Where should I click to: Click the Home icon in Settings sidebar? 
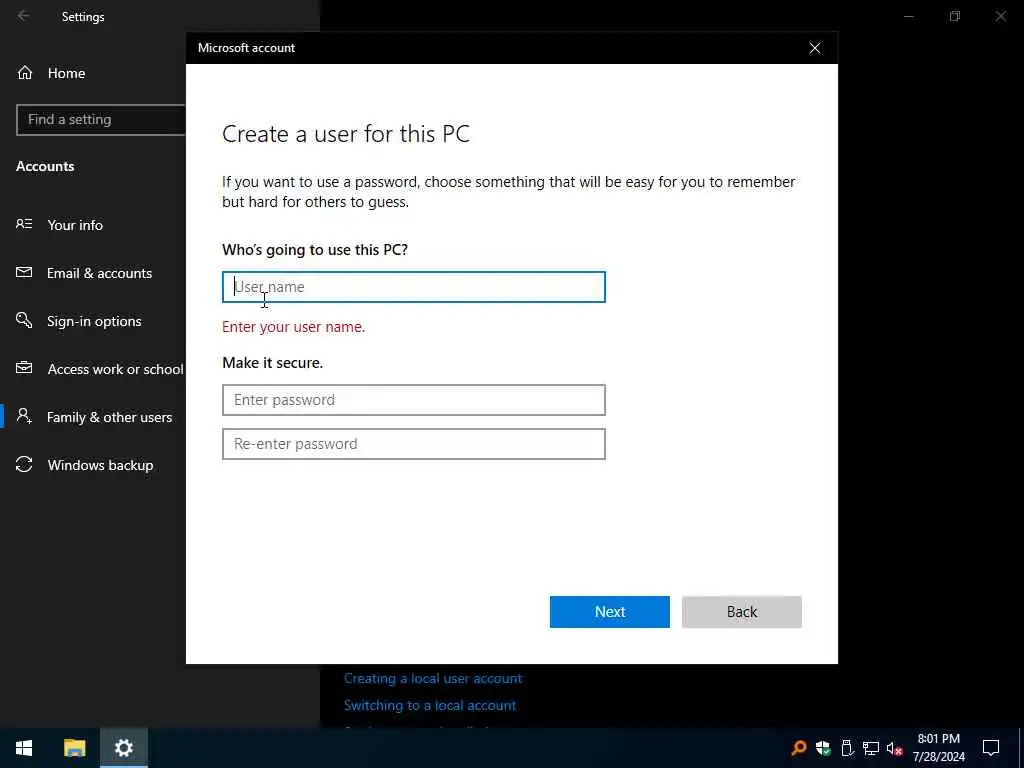[25, 72]
